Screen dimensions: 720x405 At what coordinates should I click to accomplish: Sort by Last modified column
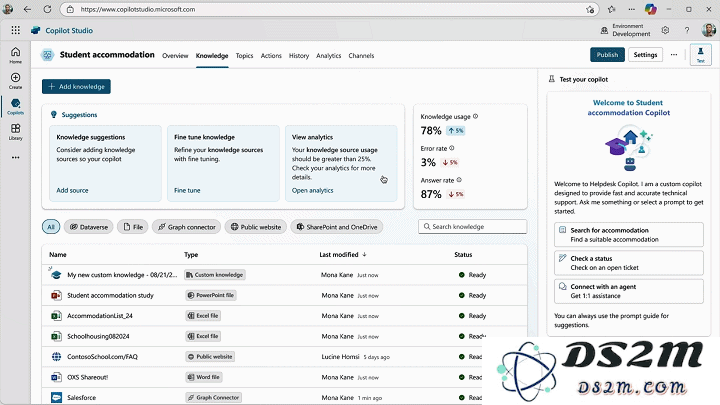(x=343, y=254)
